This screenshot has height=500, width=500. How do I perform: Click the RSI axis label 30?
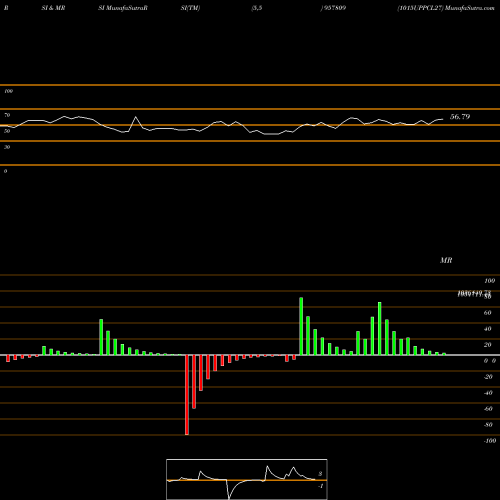point(7,147)
